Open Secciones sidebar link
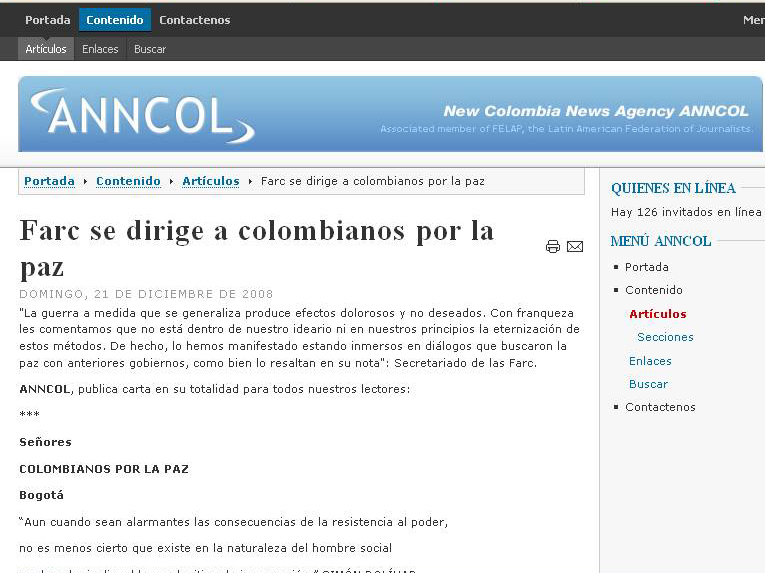Screen dimensions: 765x573 click(x=665, y=337)
